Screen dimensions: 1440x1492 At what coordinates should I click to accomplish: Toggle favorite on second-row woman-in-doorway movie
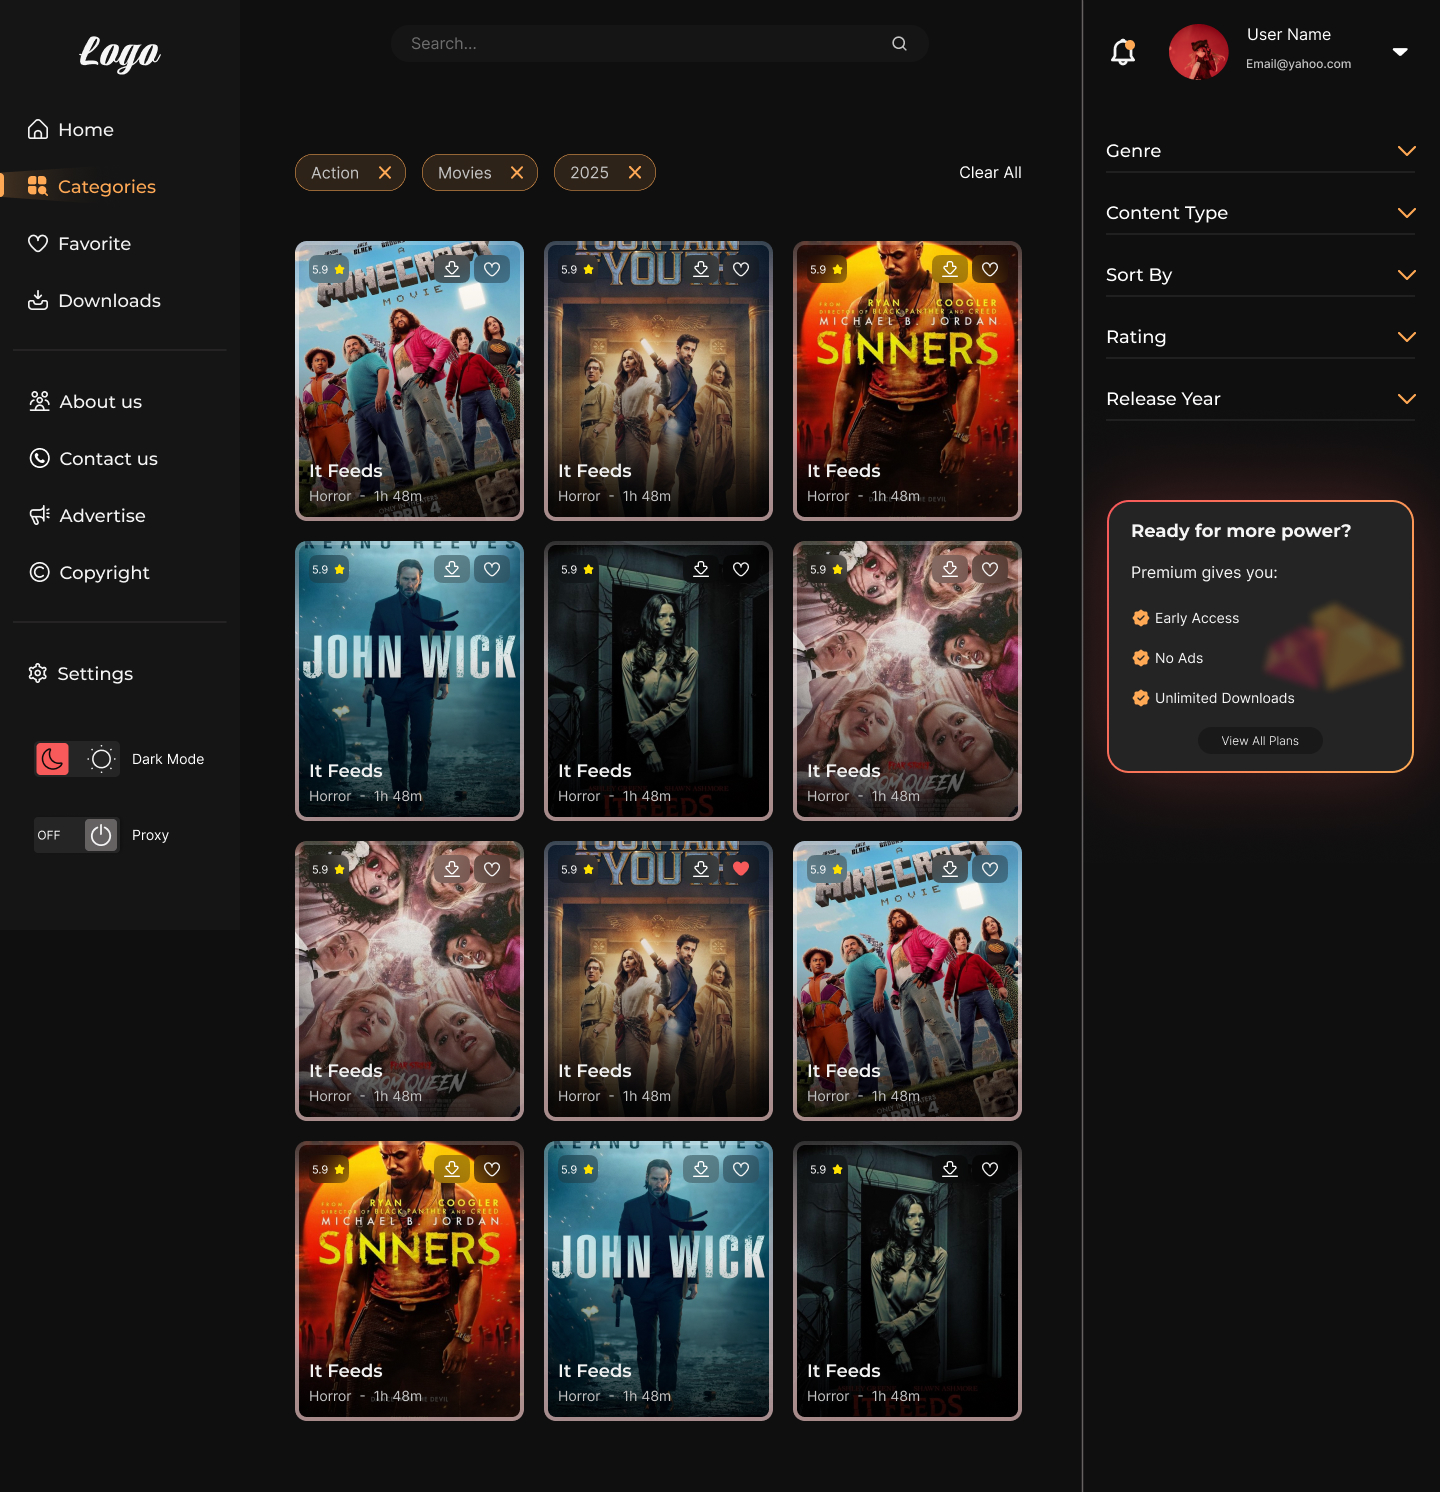[741, 569]
